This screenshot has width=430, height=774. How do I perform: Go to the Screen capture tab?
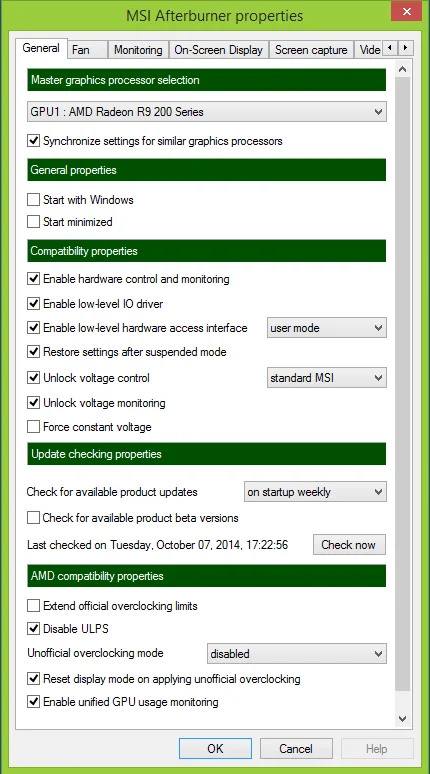pos(311,50)
